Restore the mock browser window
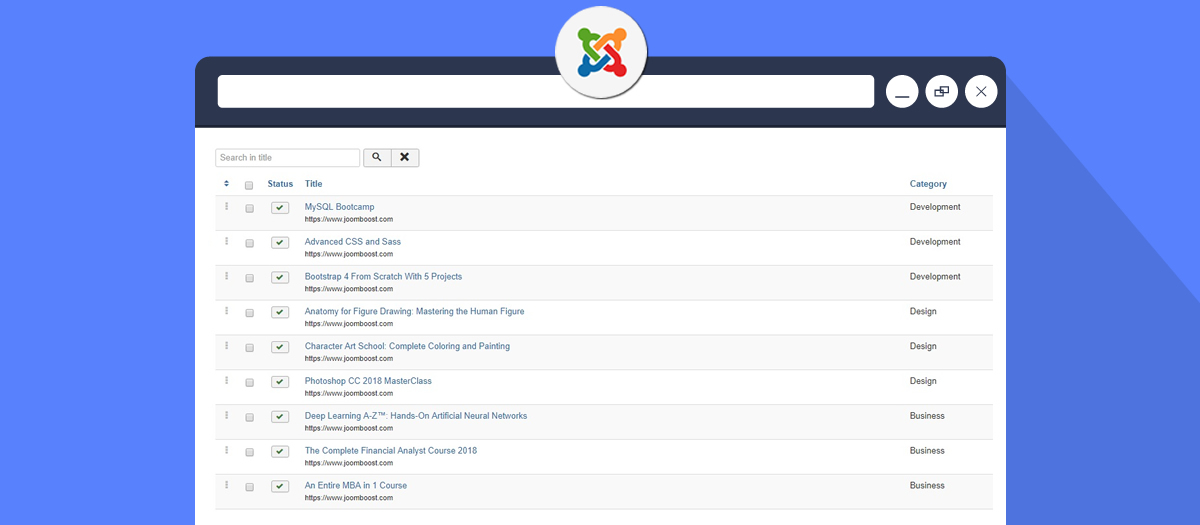This screenshot has height=525, width=1200. pyautogui.click(x=942, y=92)
